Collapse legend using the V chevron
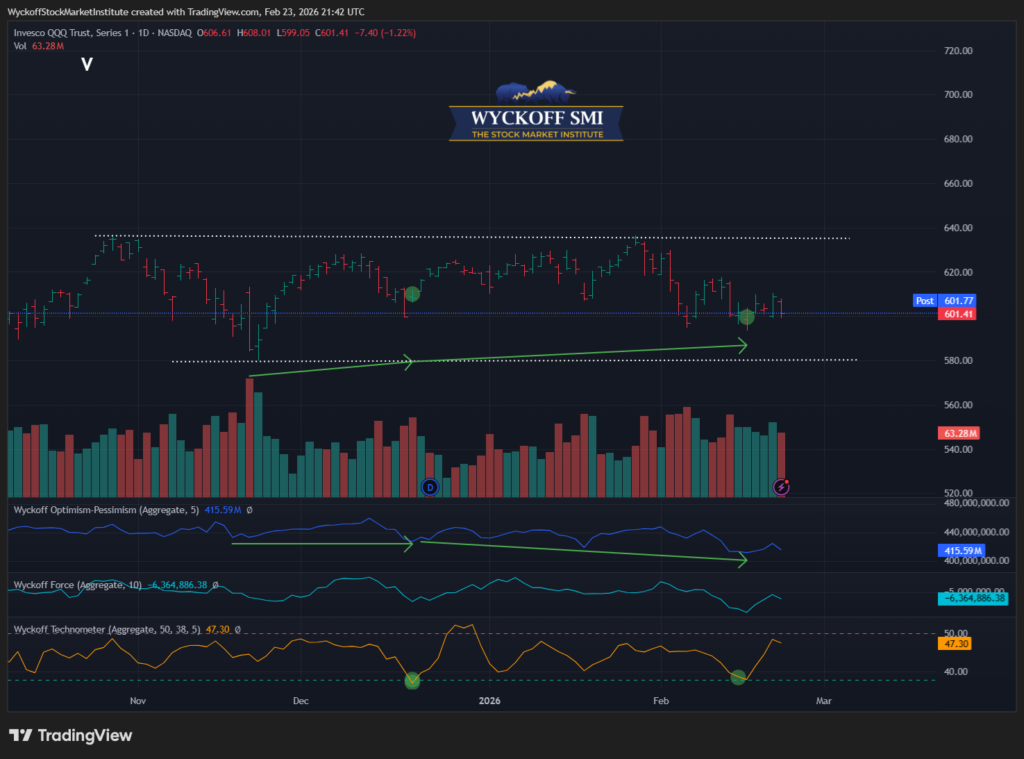 coord(87,65)
